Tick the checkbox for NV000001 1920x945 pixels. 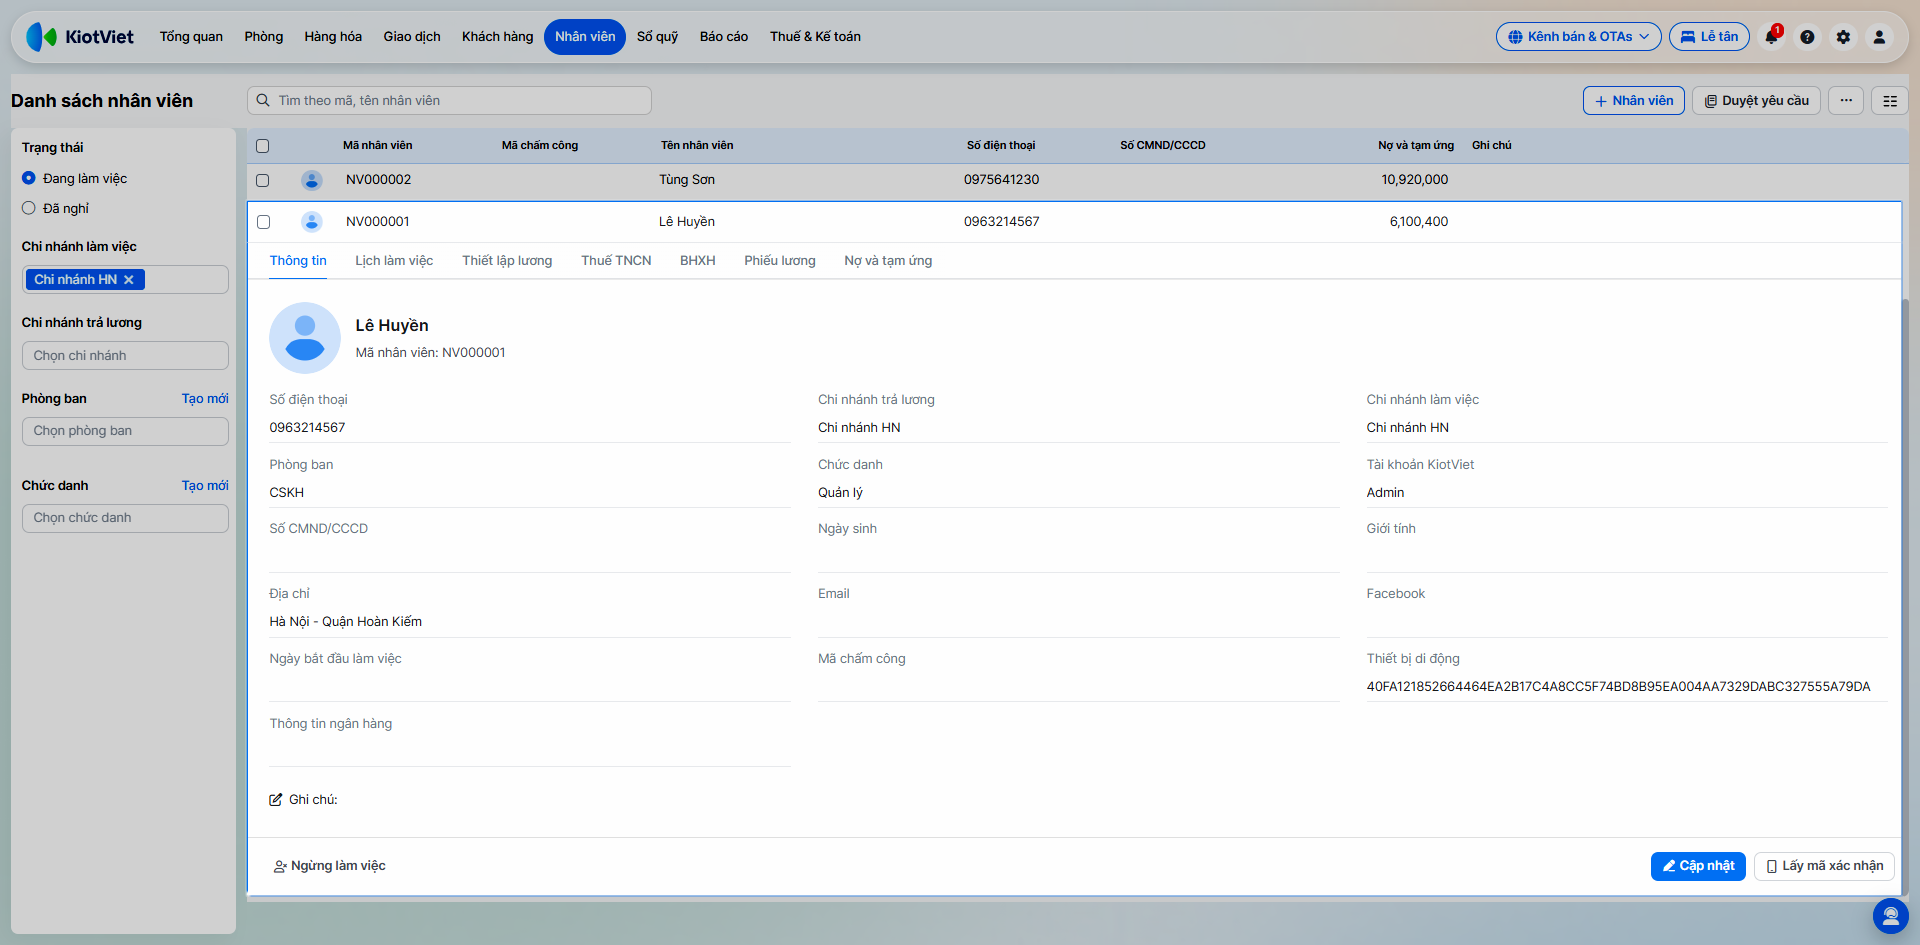pos(264,222)
